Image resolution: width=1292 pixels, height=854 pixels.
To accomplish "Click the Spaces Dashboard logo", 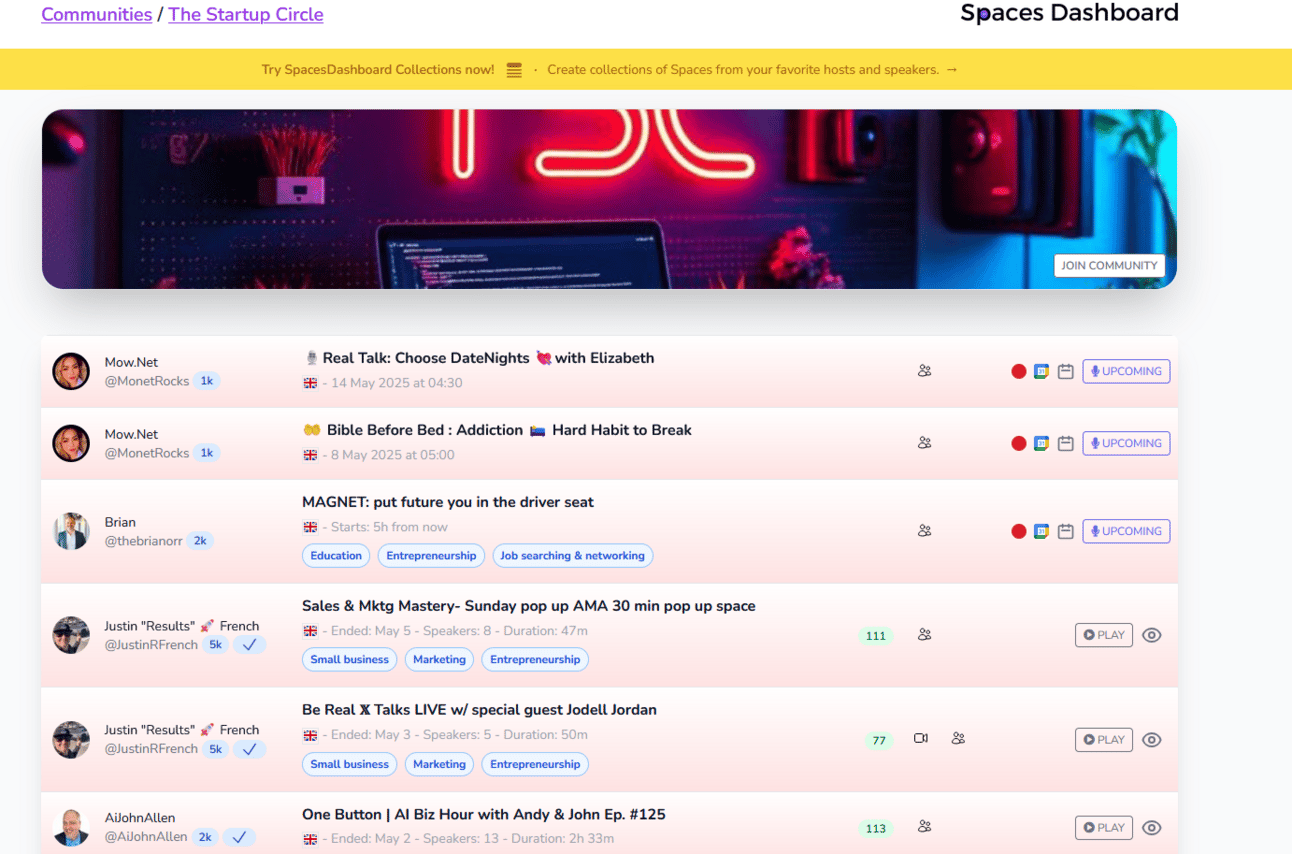I will pyautogui.click(x=1069, y=14).
